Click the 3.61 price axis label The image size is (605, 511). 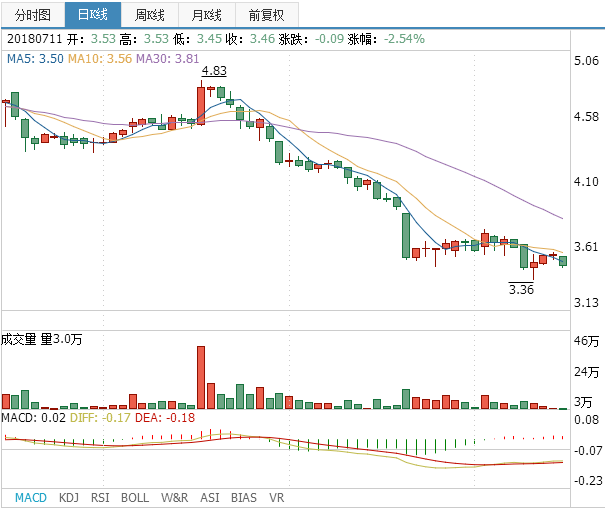click(x=586, y=247)
